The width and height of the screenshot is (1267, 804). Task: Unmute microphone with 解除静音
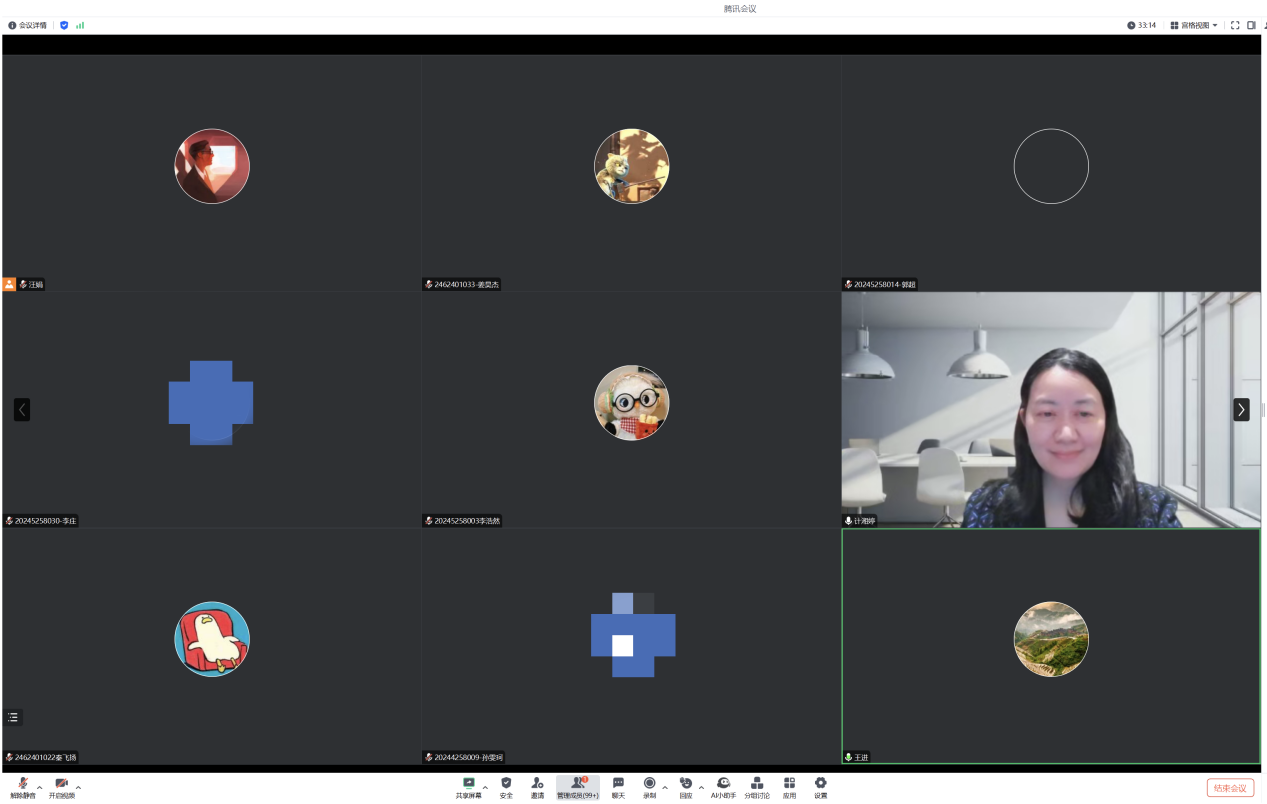click(x=22, y=787)
